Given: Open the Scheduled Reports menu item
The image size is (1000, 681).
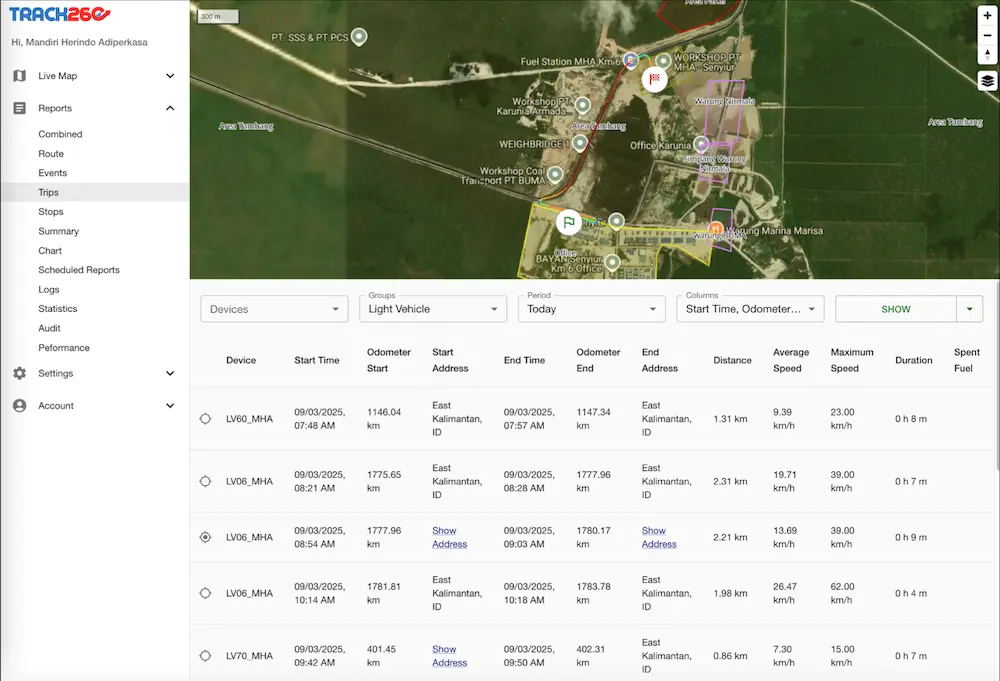Looking at the screenshot, I should point(79,270).
